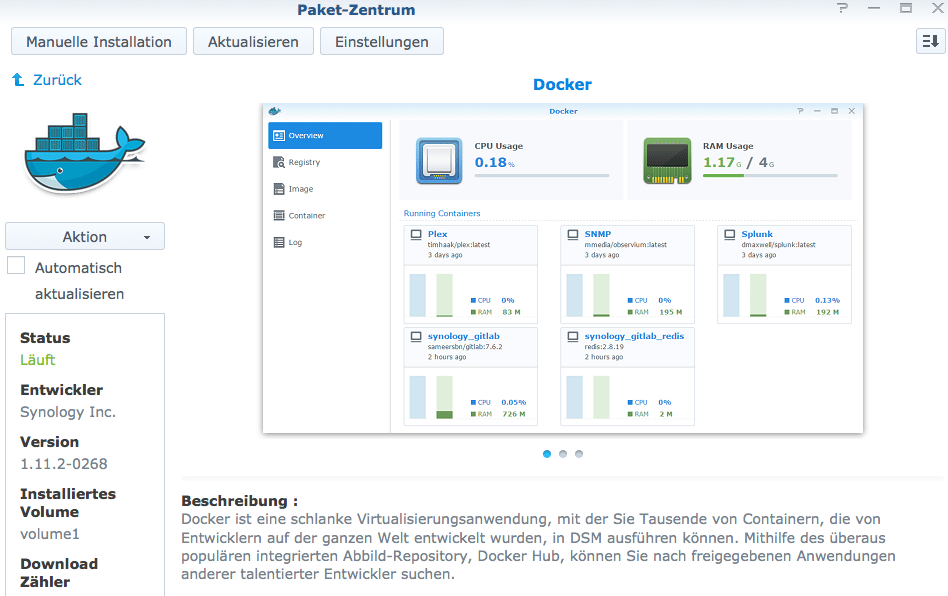The image size is (948, 596).
Task: Open the synology_gitlab_redis container name
Action: (x=634, y=336)
